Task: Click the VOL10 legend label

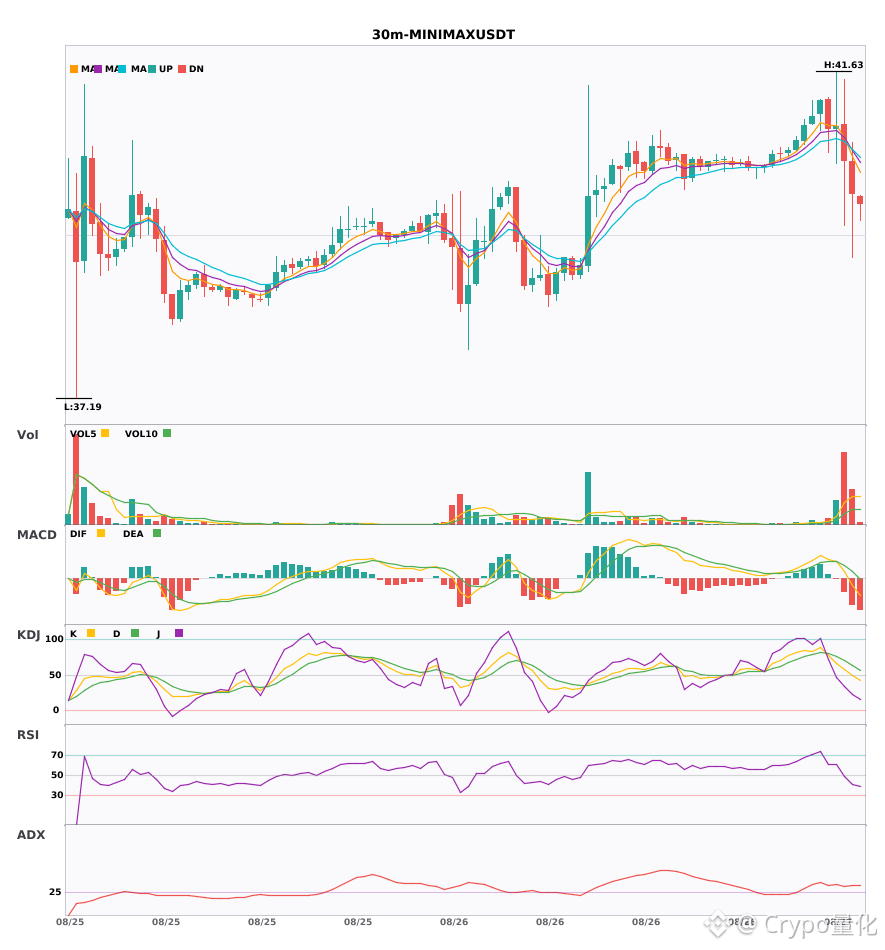Action: coord(141,434)
